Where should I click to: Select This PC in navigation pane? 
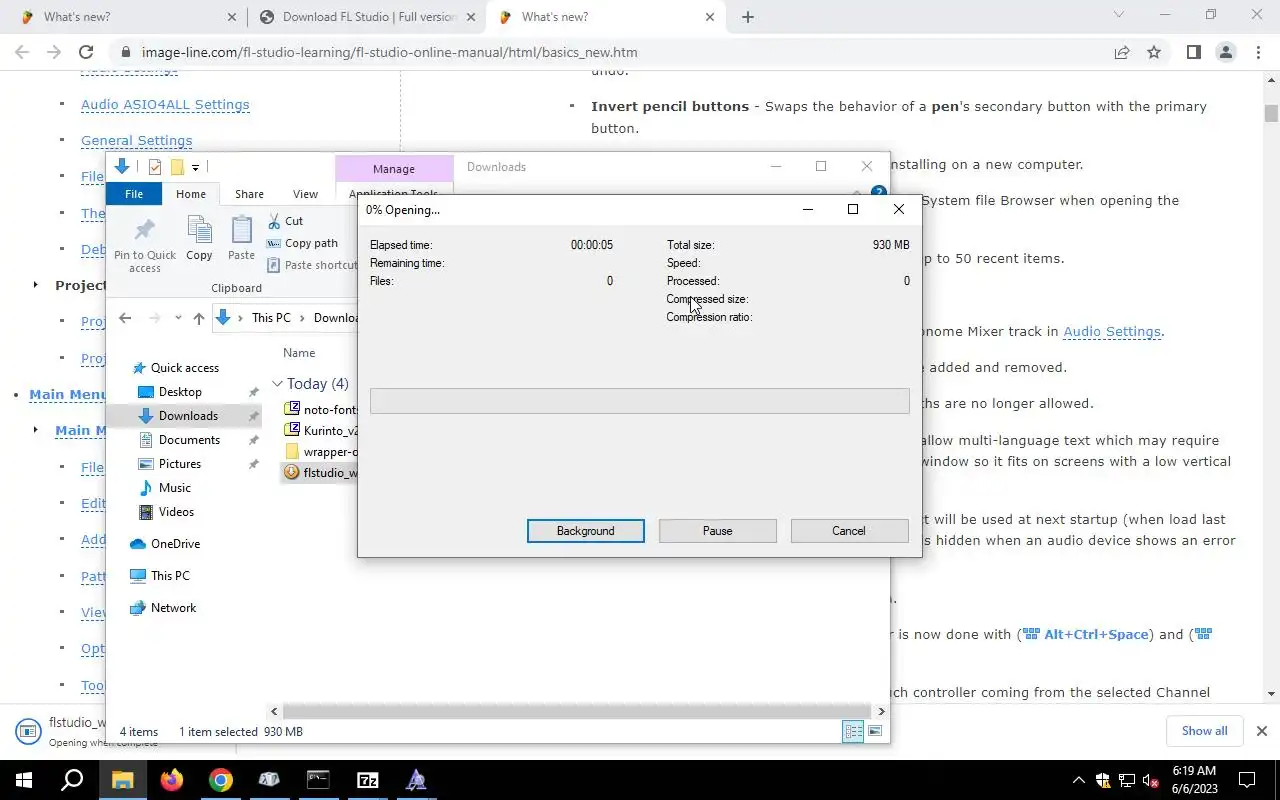160,576
